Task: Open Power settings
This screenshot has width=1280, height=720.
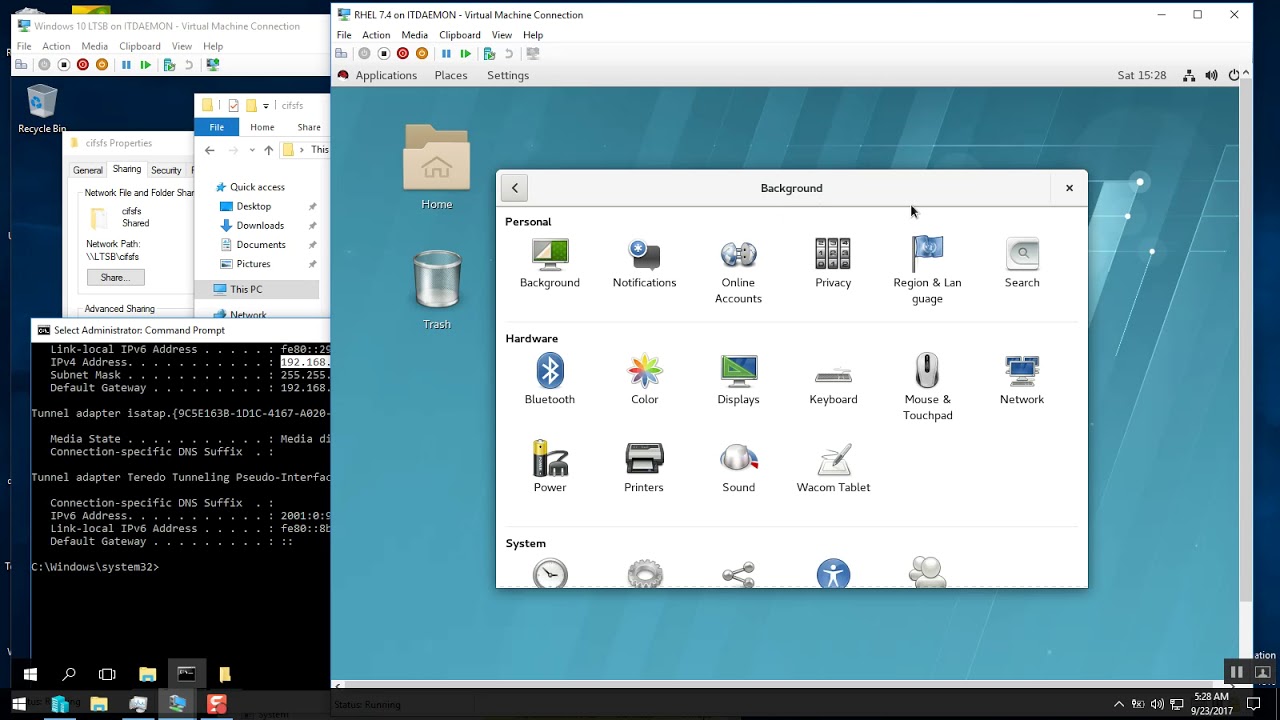Action: [x=550, y=468]
